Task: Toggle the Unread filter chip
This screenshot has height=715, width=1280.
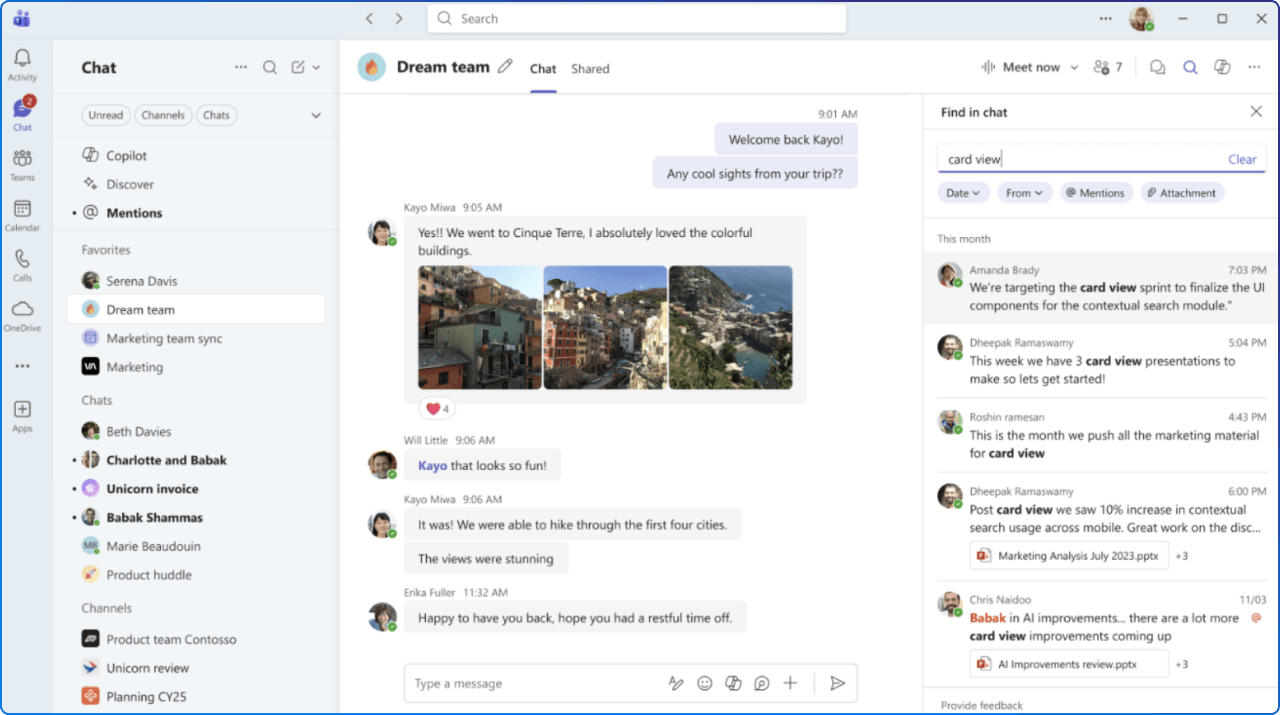Action: coord(106,115)
